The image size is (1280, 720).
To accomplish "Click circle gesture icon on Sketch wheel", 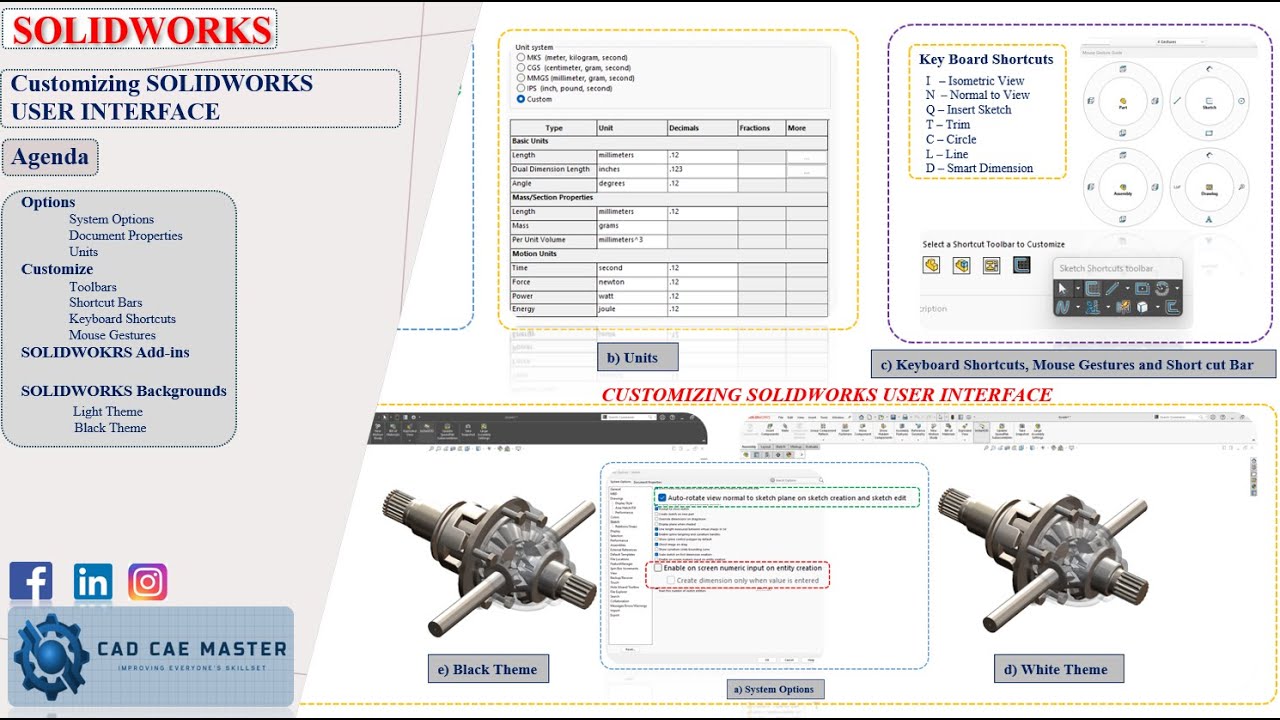I will coord(1241,101).
